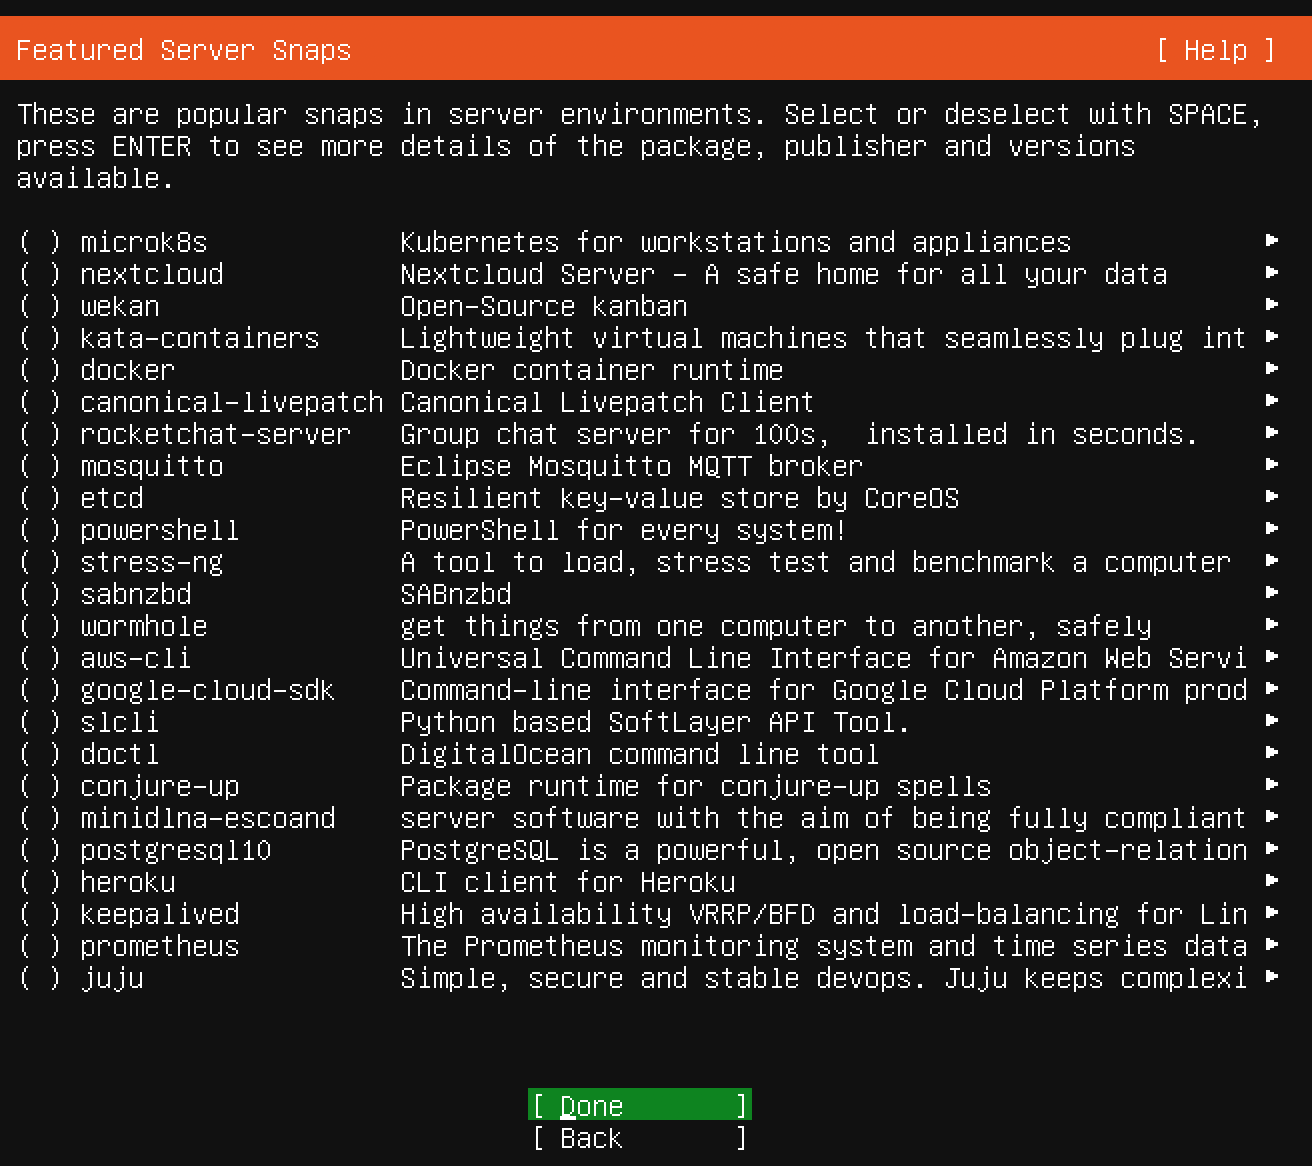Check the sabnzbd checkbox
The image size is (1312, 1166).
click(40, 594)
